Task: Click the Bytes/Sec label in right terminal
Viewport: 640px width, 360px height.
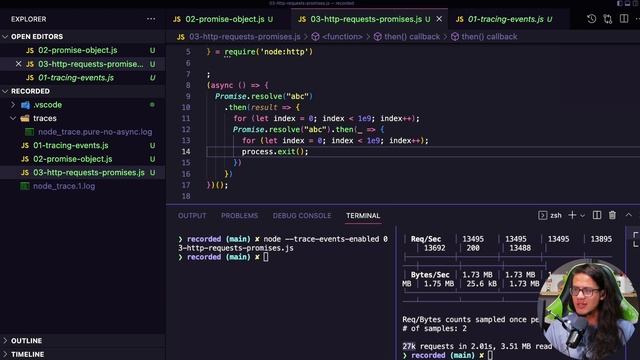Action: pyautogui.click(x=430, y=275)
